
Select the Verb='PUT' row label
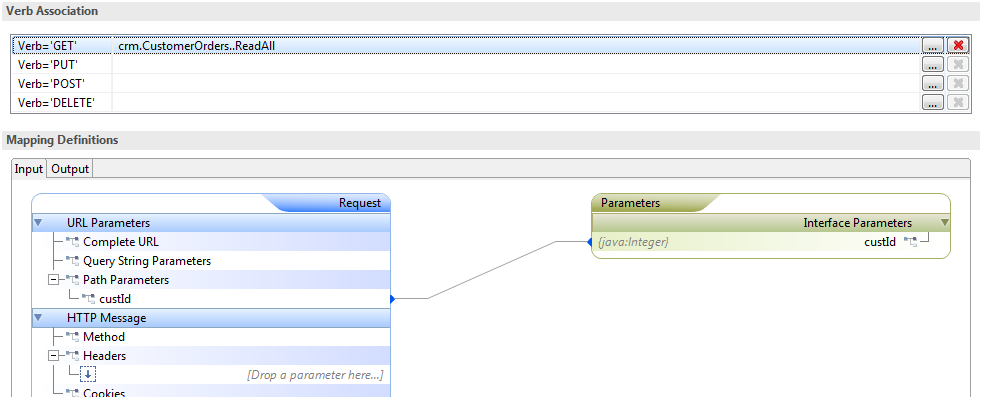click(x=48, y=64)
